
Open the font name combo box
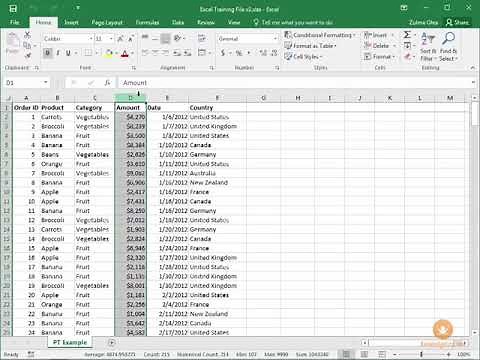click(x=68, y=39)
